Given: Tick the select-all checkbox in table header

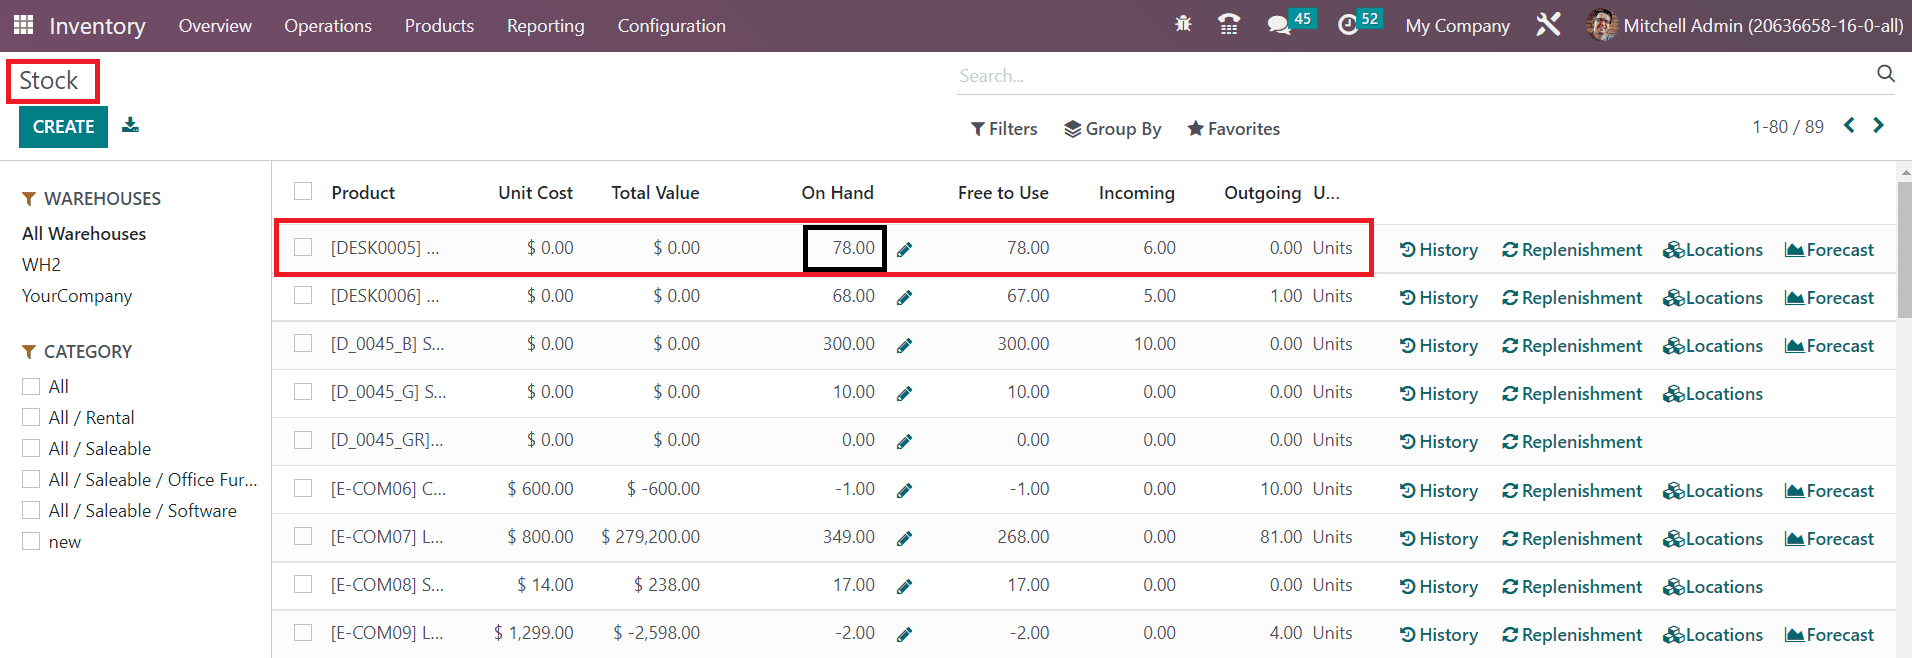Looking at the screenshot, I should pos(303,192).
